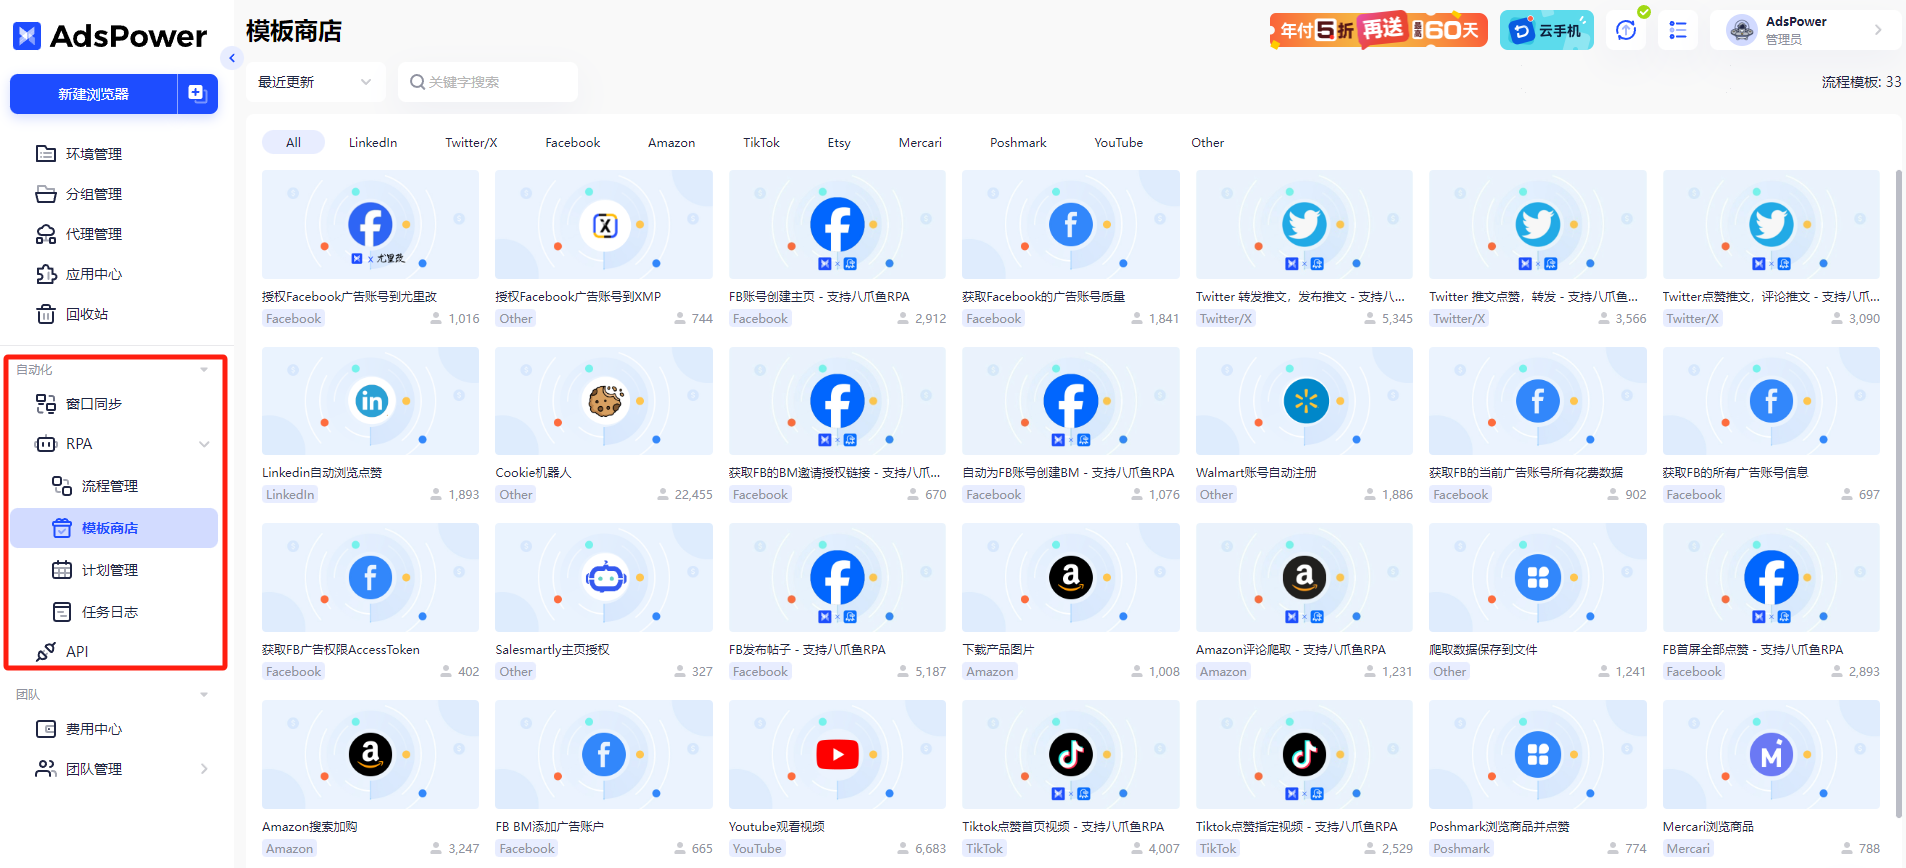Click title Amazon评论爬取 - 支持八爪鱼RPA
Screen dimensions: 1906x868
click(1291, 650)
